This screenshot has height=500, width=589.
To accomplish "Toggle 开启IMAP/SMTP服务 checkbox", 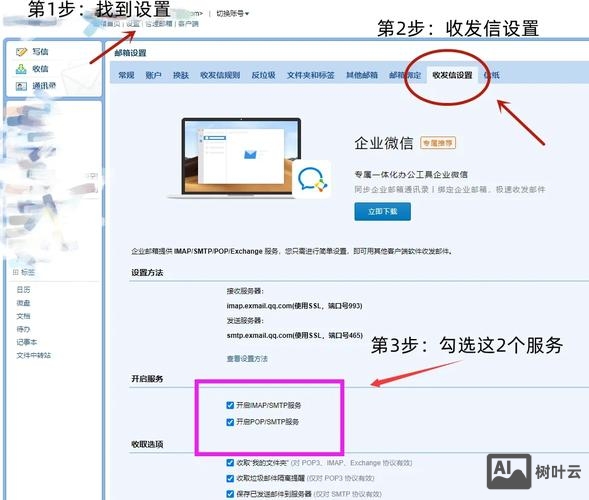I will click(x=230, y=405).
